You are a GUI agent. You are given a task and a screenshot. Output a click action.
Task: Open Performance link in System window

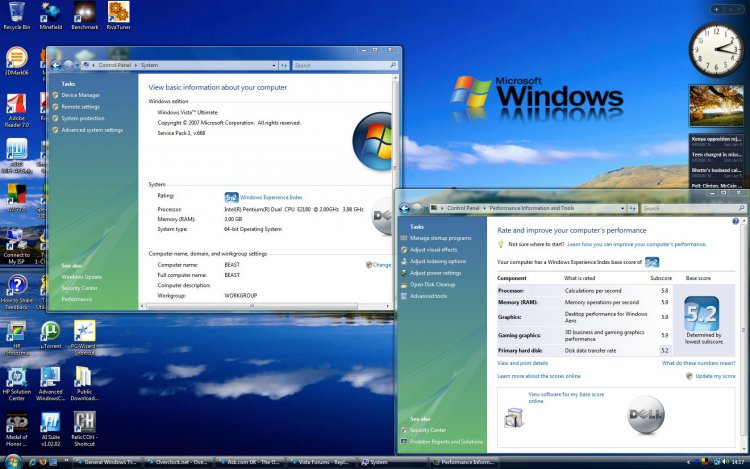click(x=77, y=299)
